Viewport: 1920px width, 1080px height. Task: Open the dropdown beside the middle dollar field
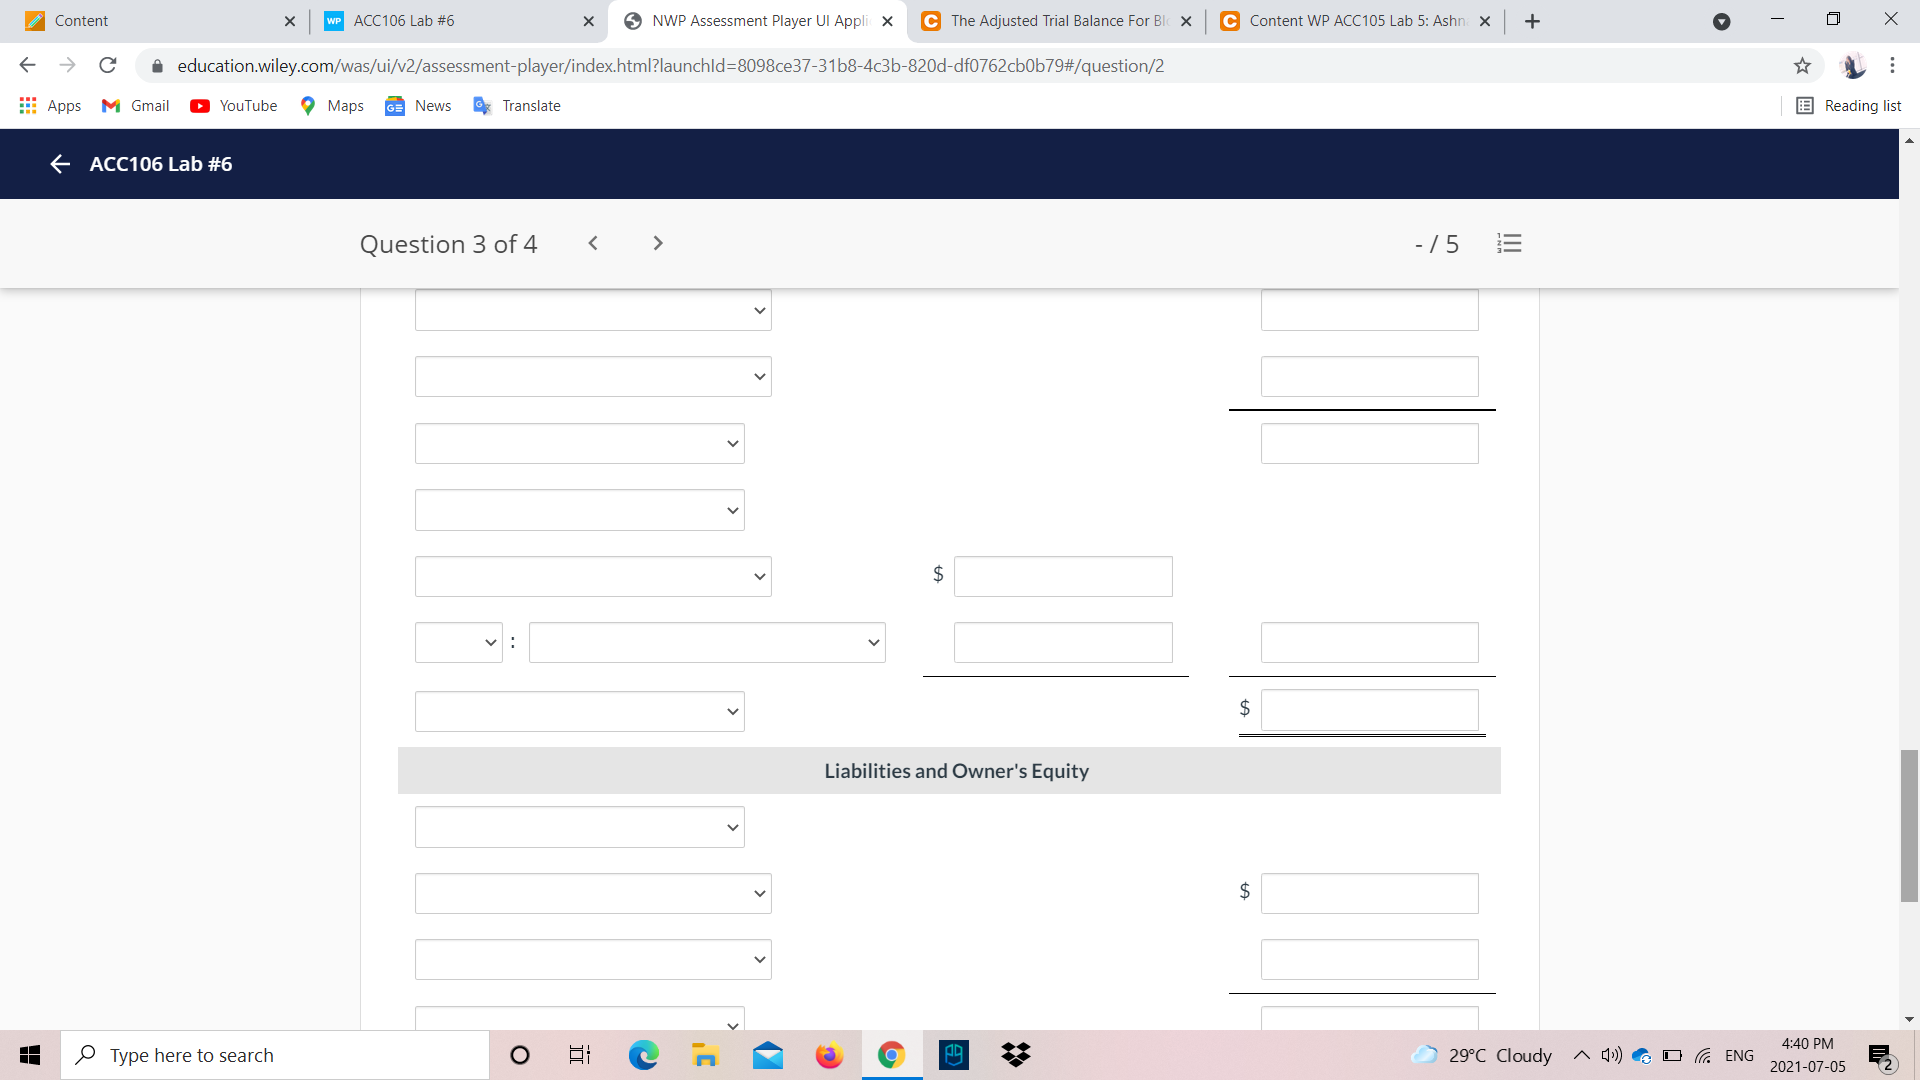593,576
